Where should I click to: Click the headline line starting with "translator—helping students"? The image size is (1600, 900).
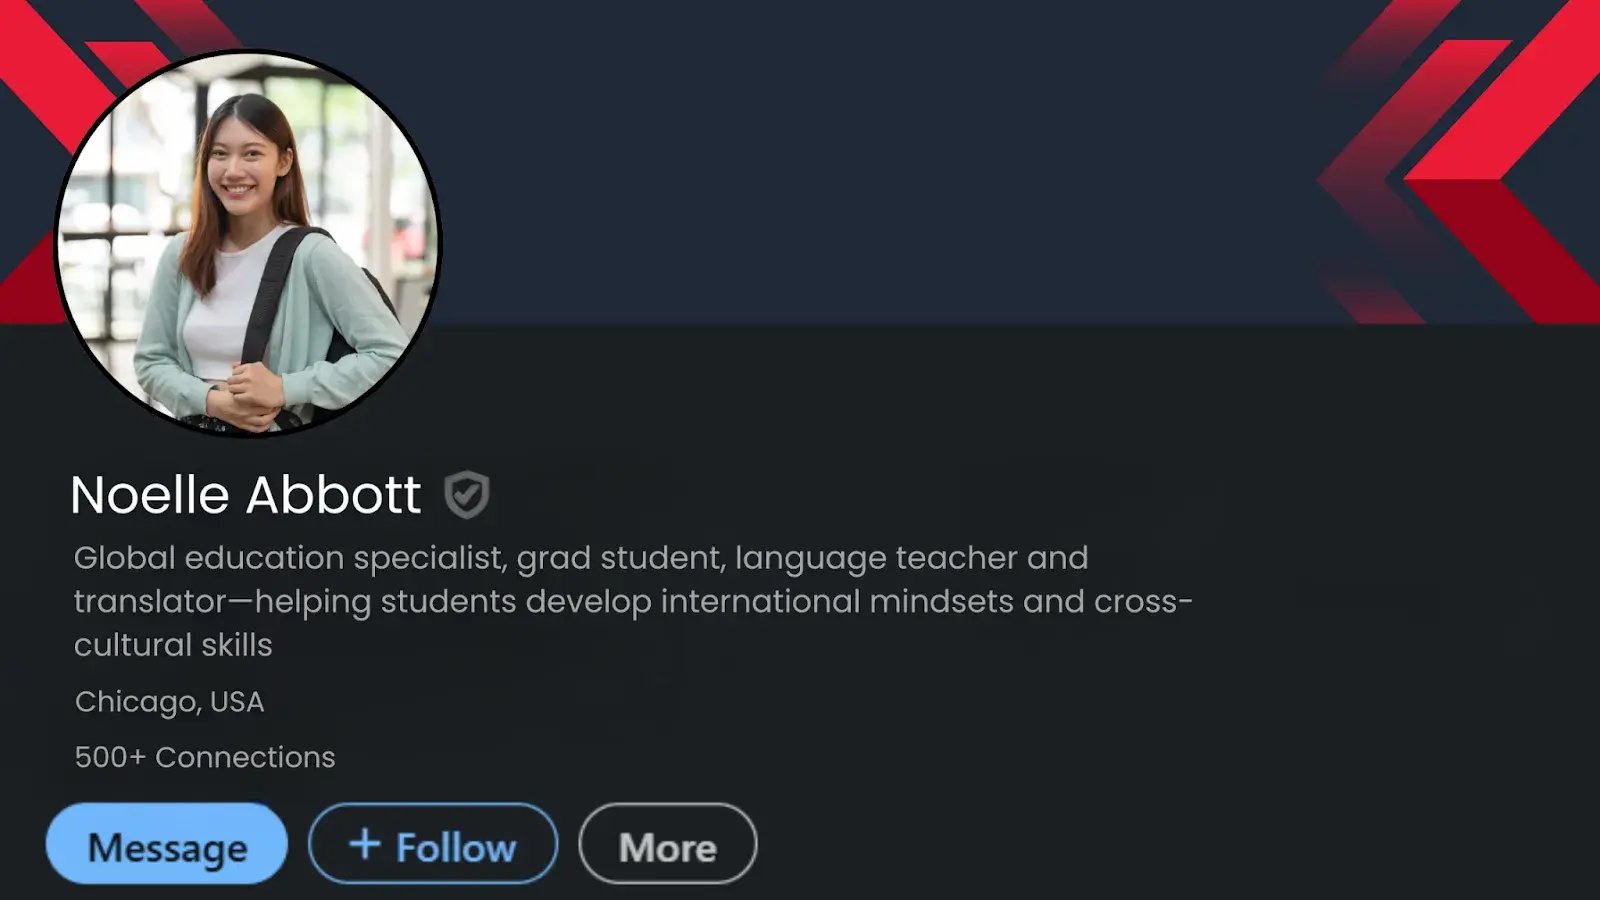click(x=632, y=602)
